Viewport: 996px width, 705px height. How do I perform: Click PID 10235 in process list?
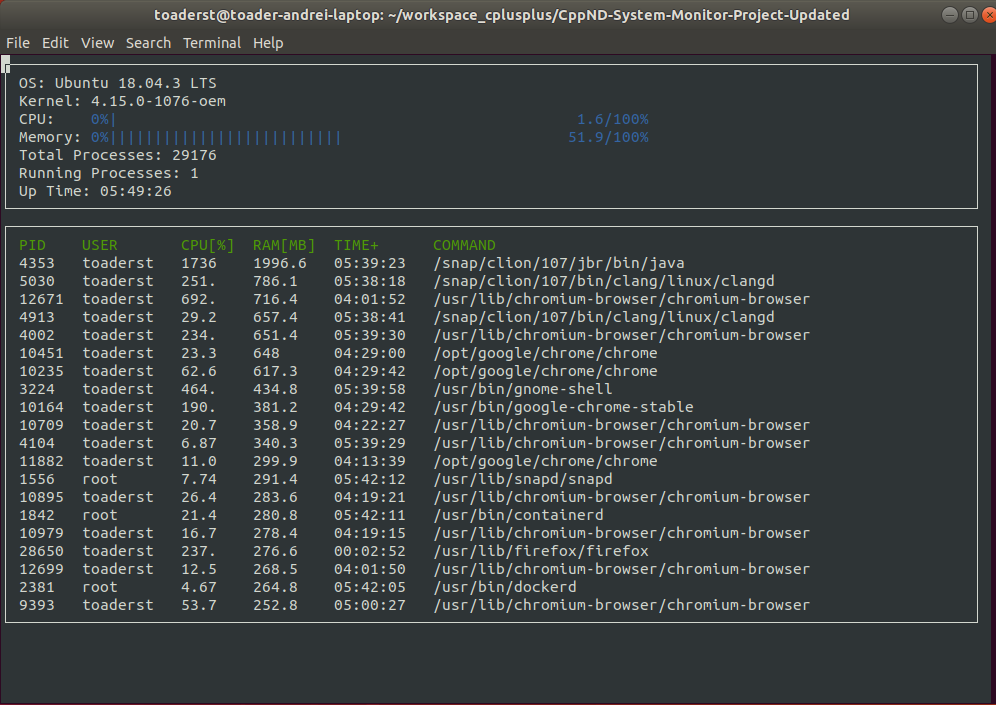(41, 371)
